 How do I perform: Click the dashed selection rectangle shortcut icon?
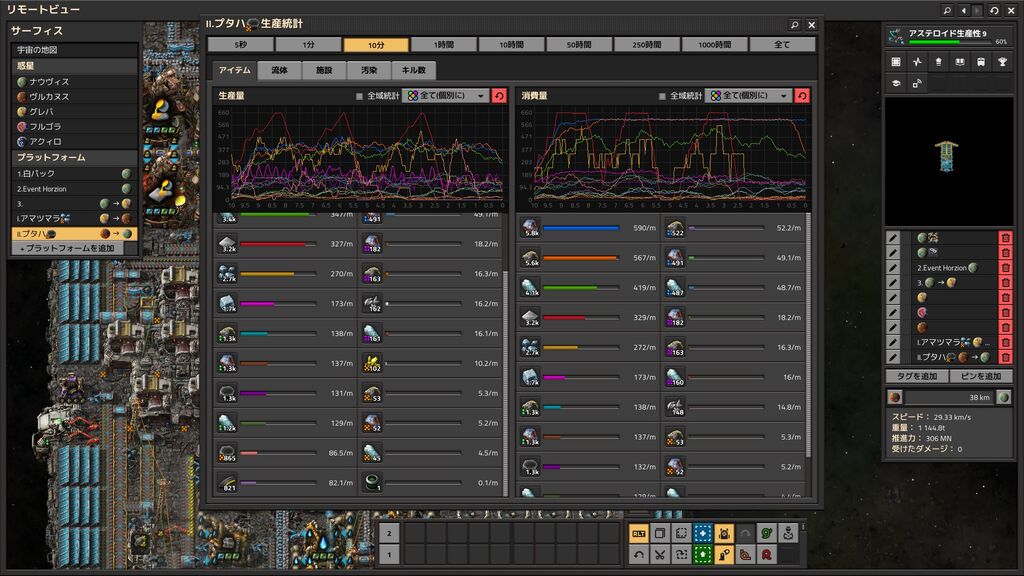pos(681,534)
